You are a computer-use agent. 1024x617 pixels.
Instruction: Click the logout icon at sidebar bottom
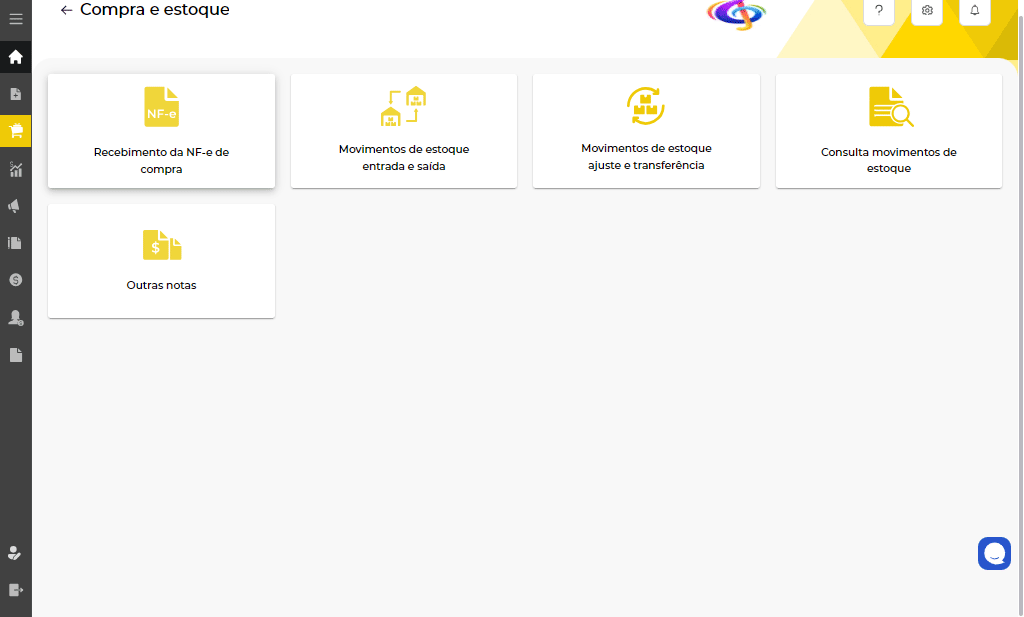coord(16,590)
